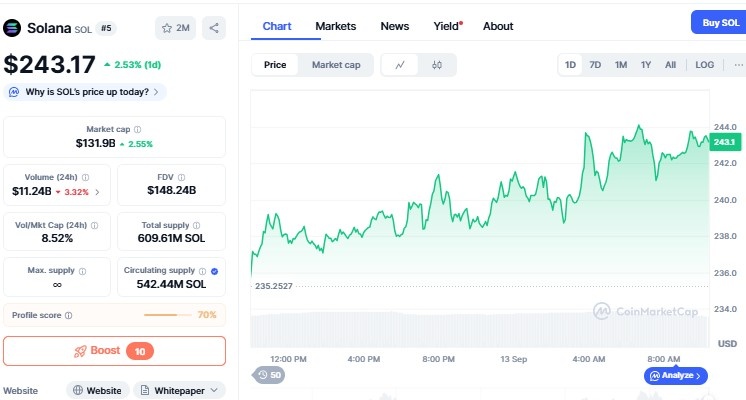The width and height of the screenshot is (746, 400).
Task: Click the 13 Sep date axis label
Action: pos(513,359)
